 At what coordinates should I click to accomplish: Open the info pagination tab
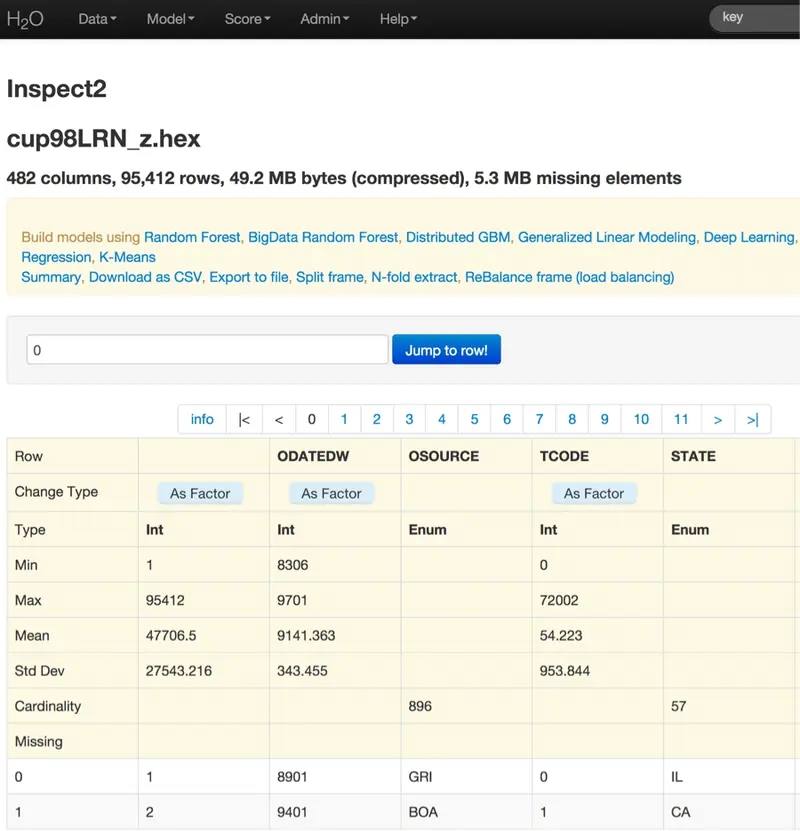202,419
